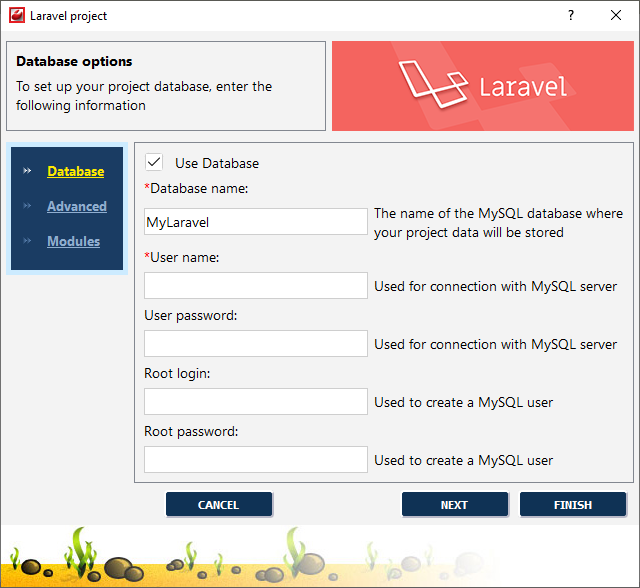This screenshot has height=588, width=640.
Task: Open the Database section in the sidebar
Action: (x=76, y=171)
